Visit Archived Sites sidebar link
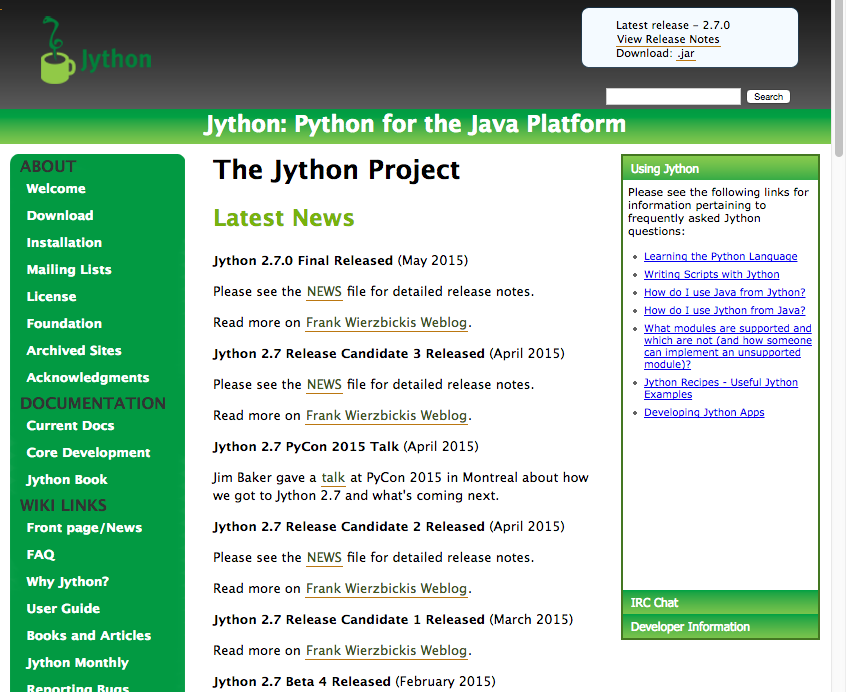This screenshot has width=846, height=692. click(74, 351)
